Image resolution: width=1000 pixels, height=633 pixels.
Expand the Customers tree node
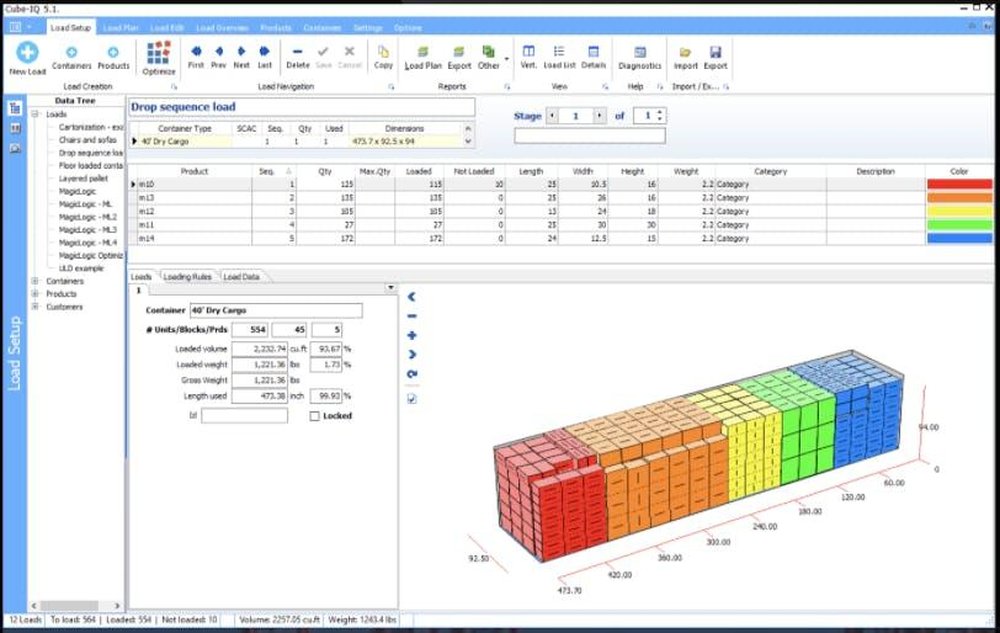(36, 307)
